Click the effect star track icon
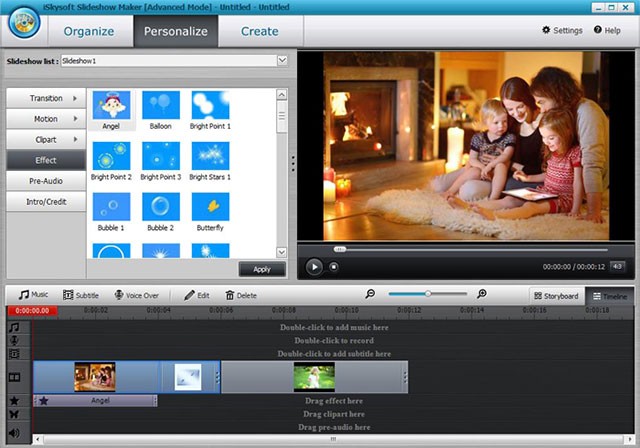 point(14,401)
